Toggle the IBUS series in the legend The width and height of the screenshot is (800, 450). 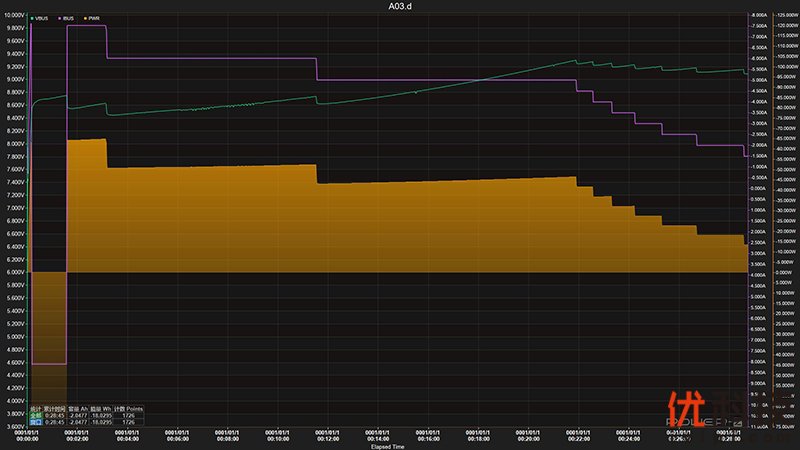click(68, 18)
